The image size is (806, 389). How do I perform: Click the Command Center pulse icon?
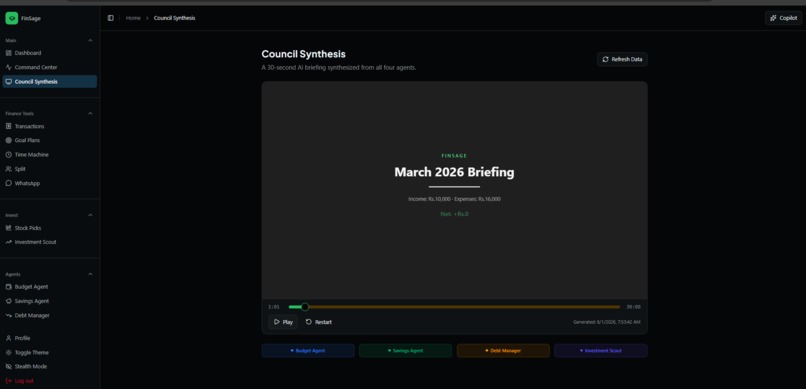pyautogui.click(x=8, y=67)
